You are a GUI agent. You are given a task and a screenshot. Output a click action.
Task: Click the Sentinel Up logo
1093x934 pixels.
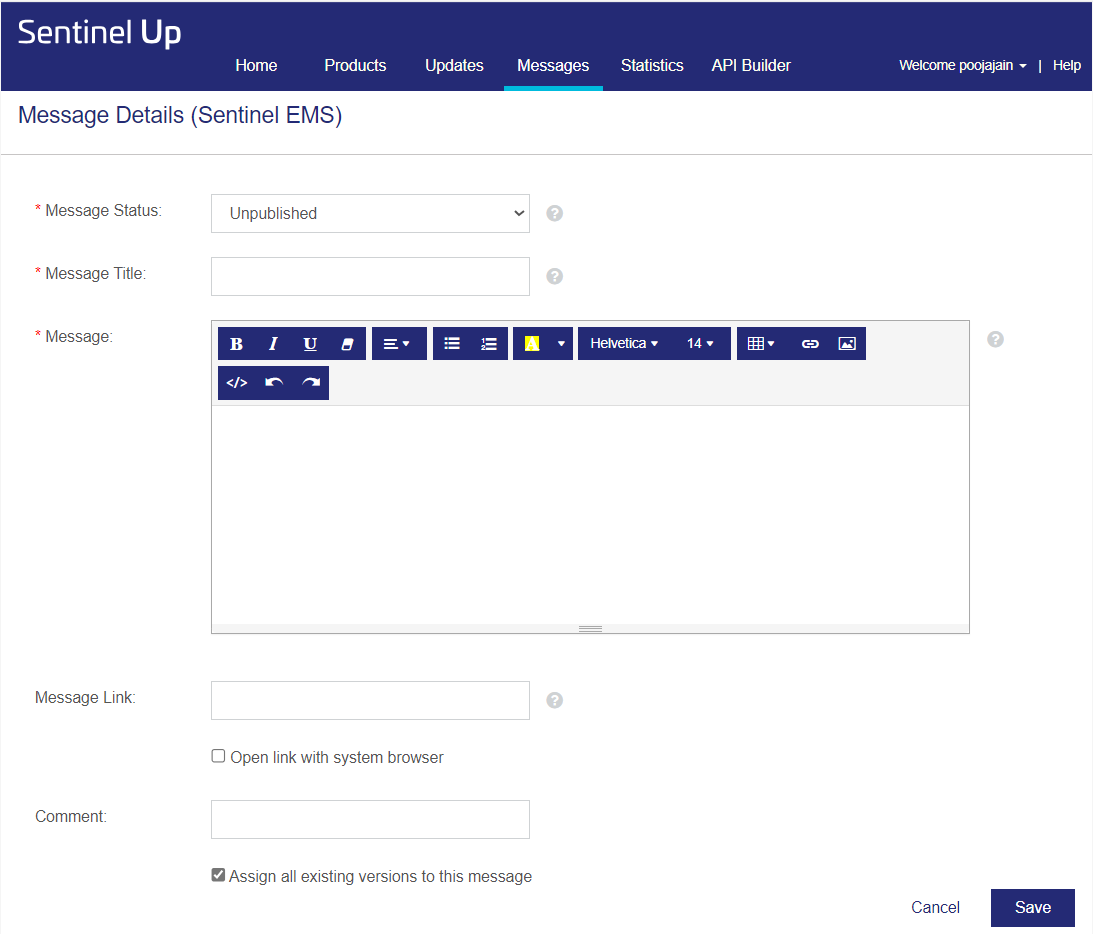point(100,33)
